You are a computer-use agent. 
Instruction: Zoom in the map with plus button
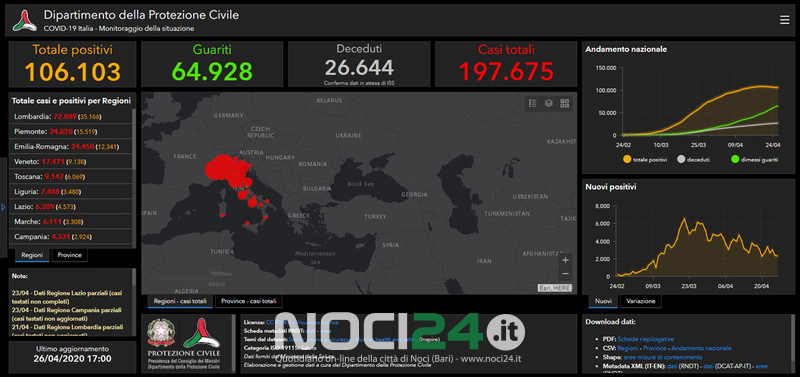(x=565, y=260)
